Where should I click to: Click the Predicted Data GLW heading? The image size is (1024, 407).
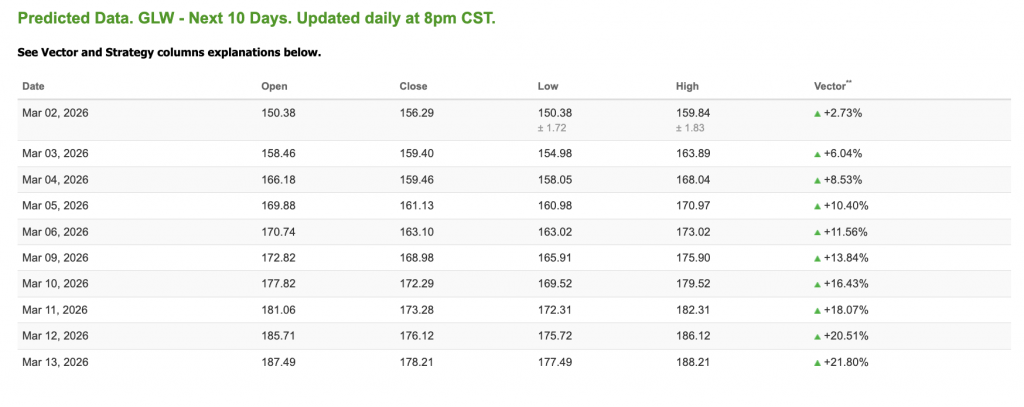(256, 19)
